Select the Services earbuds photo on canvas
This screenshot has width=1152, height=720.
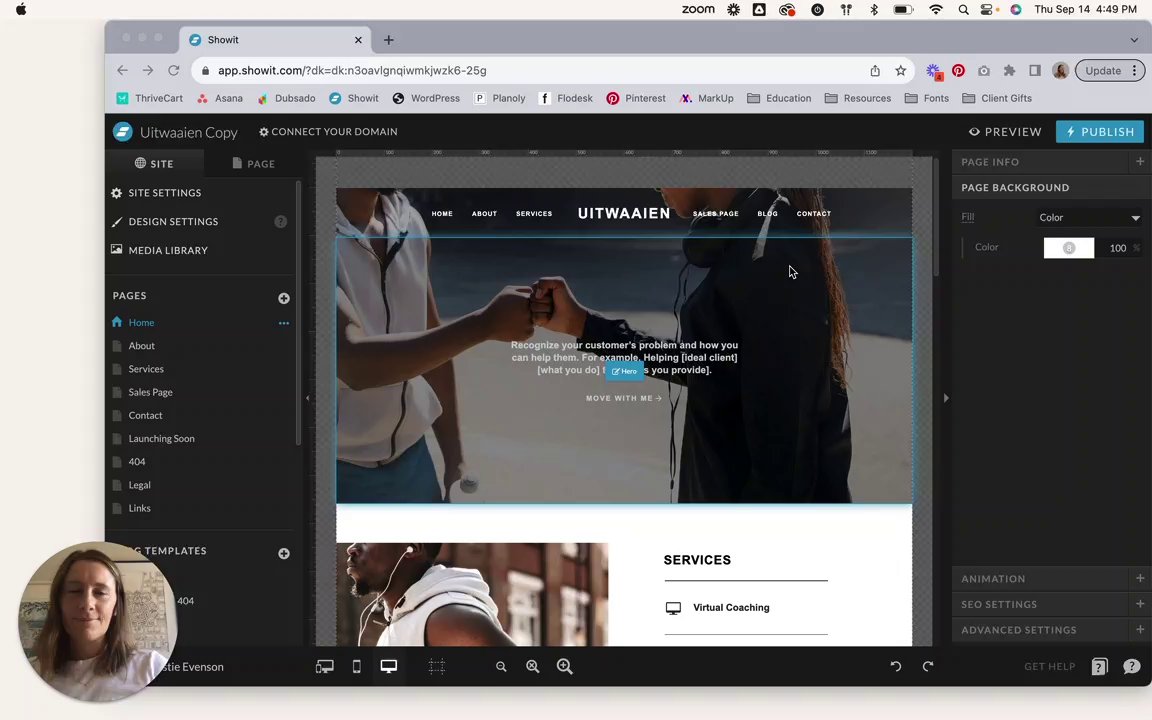(472, 594)
